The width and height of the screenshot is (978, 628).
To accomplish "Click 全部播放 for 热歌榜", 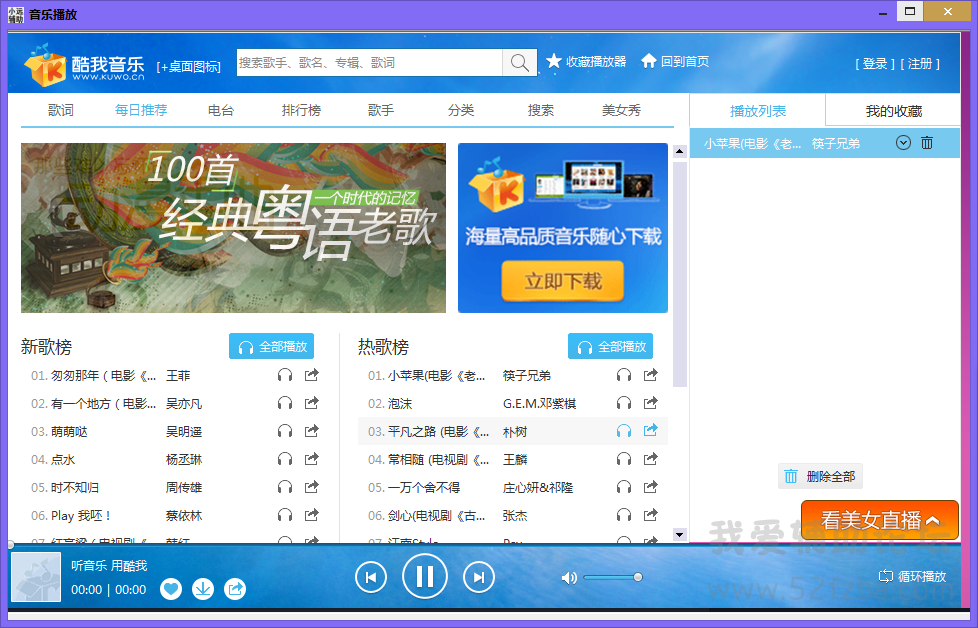I will coord(610,346).
